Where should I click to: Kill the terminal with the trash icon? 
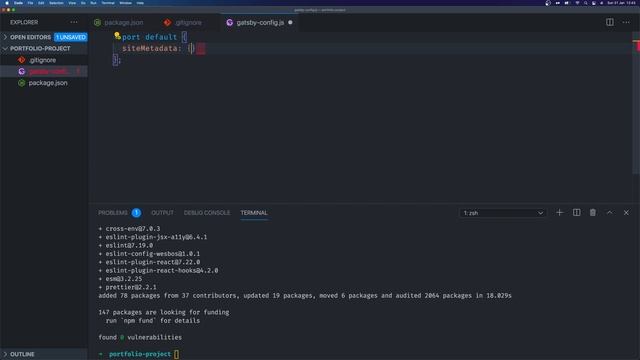tap(593, 213)
